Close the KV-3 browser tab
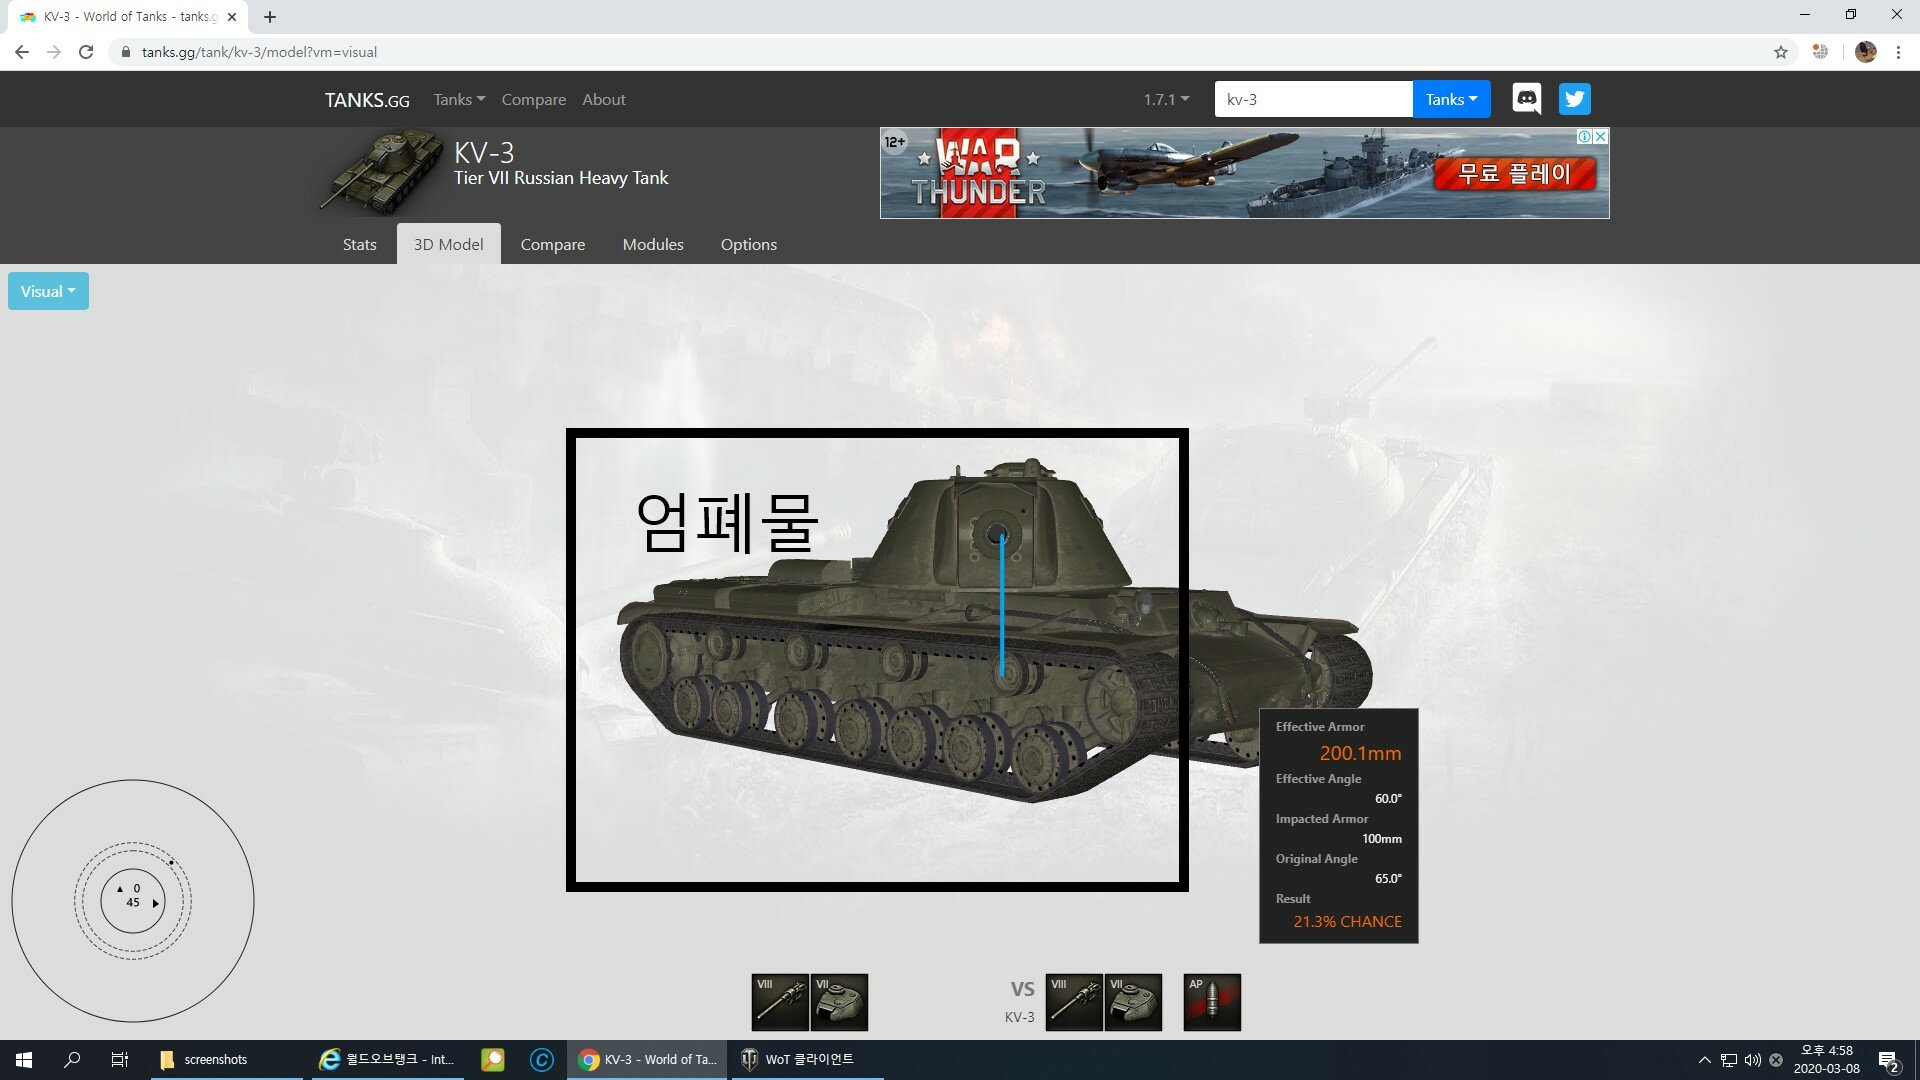The height and width of the screenshot is (1080, 1920). pyautogui.click(x=232, y=17)
